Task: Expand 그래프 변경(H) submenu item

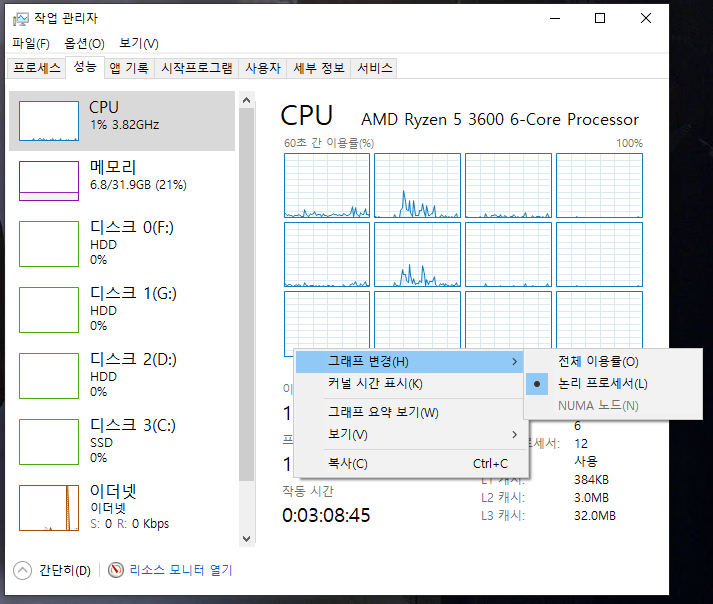Action: click(409, 362)
